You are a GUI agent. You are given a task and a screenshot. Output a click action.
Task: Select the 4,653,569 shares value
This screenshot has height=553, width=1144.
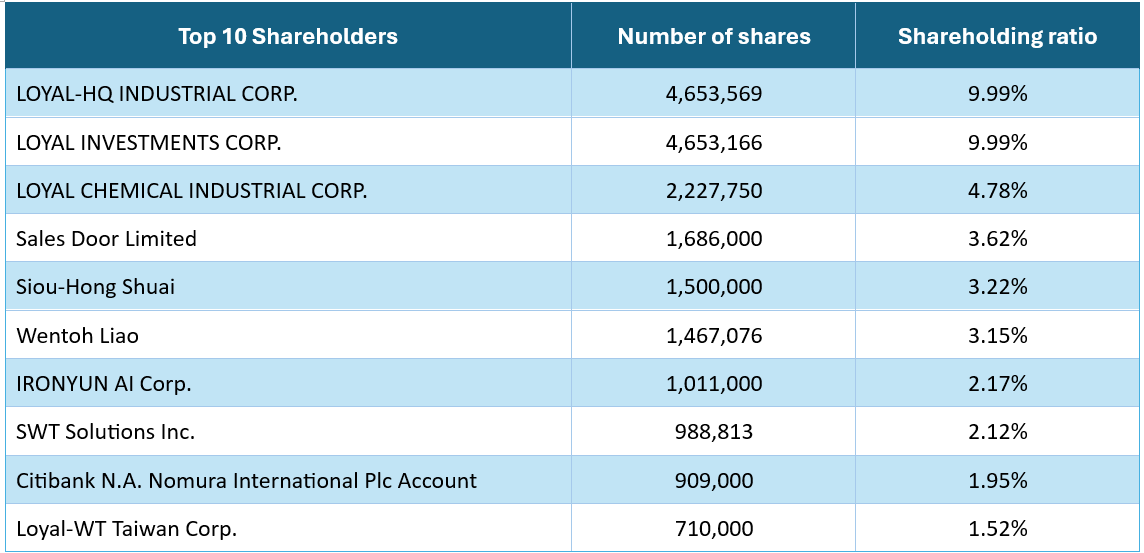point(714,94)
